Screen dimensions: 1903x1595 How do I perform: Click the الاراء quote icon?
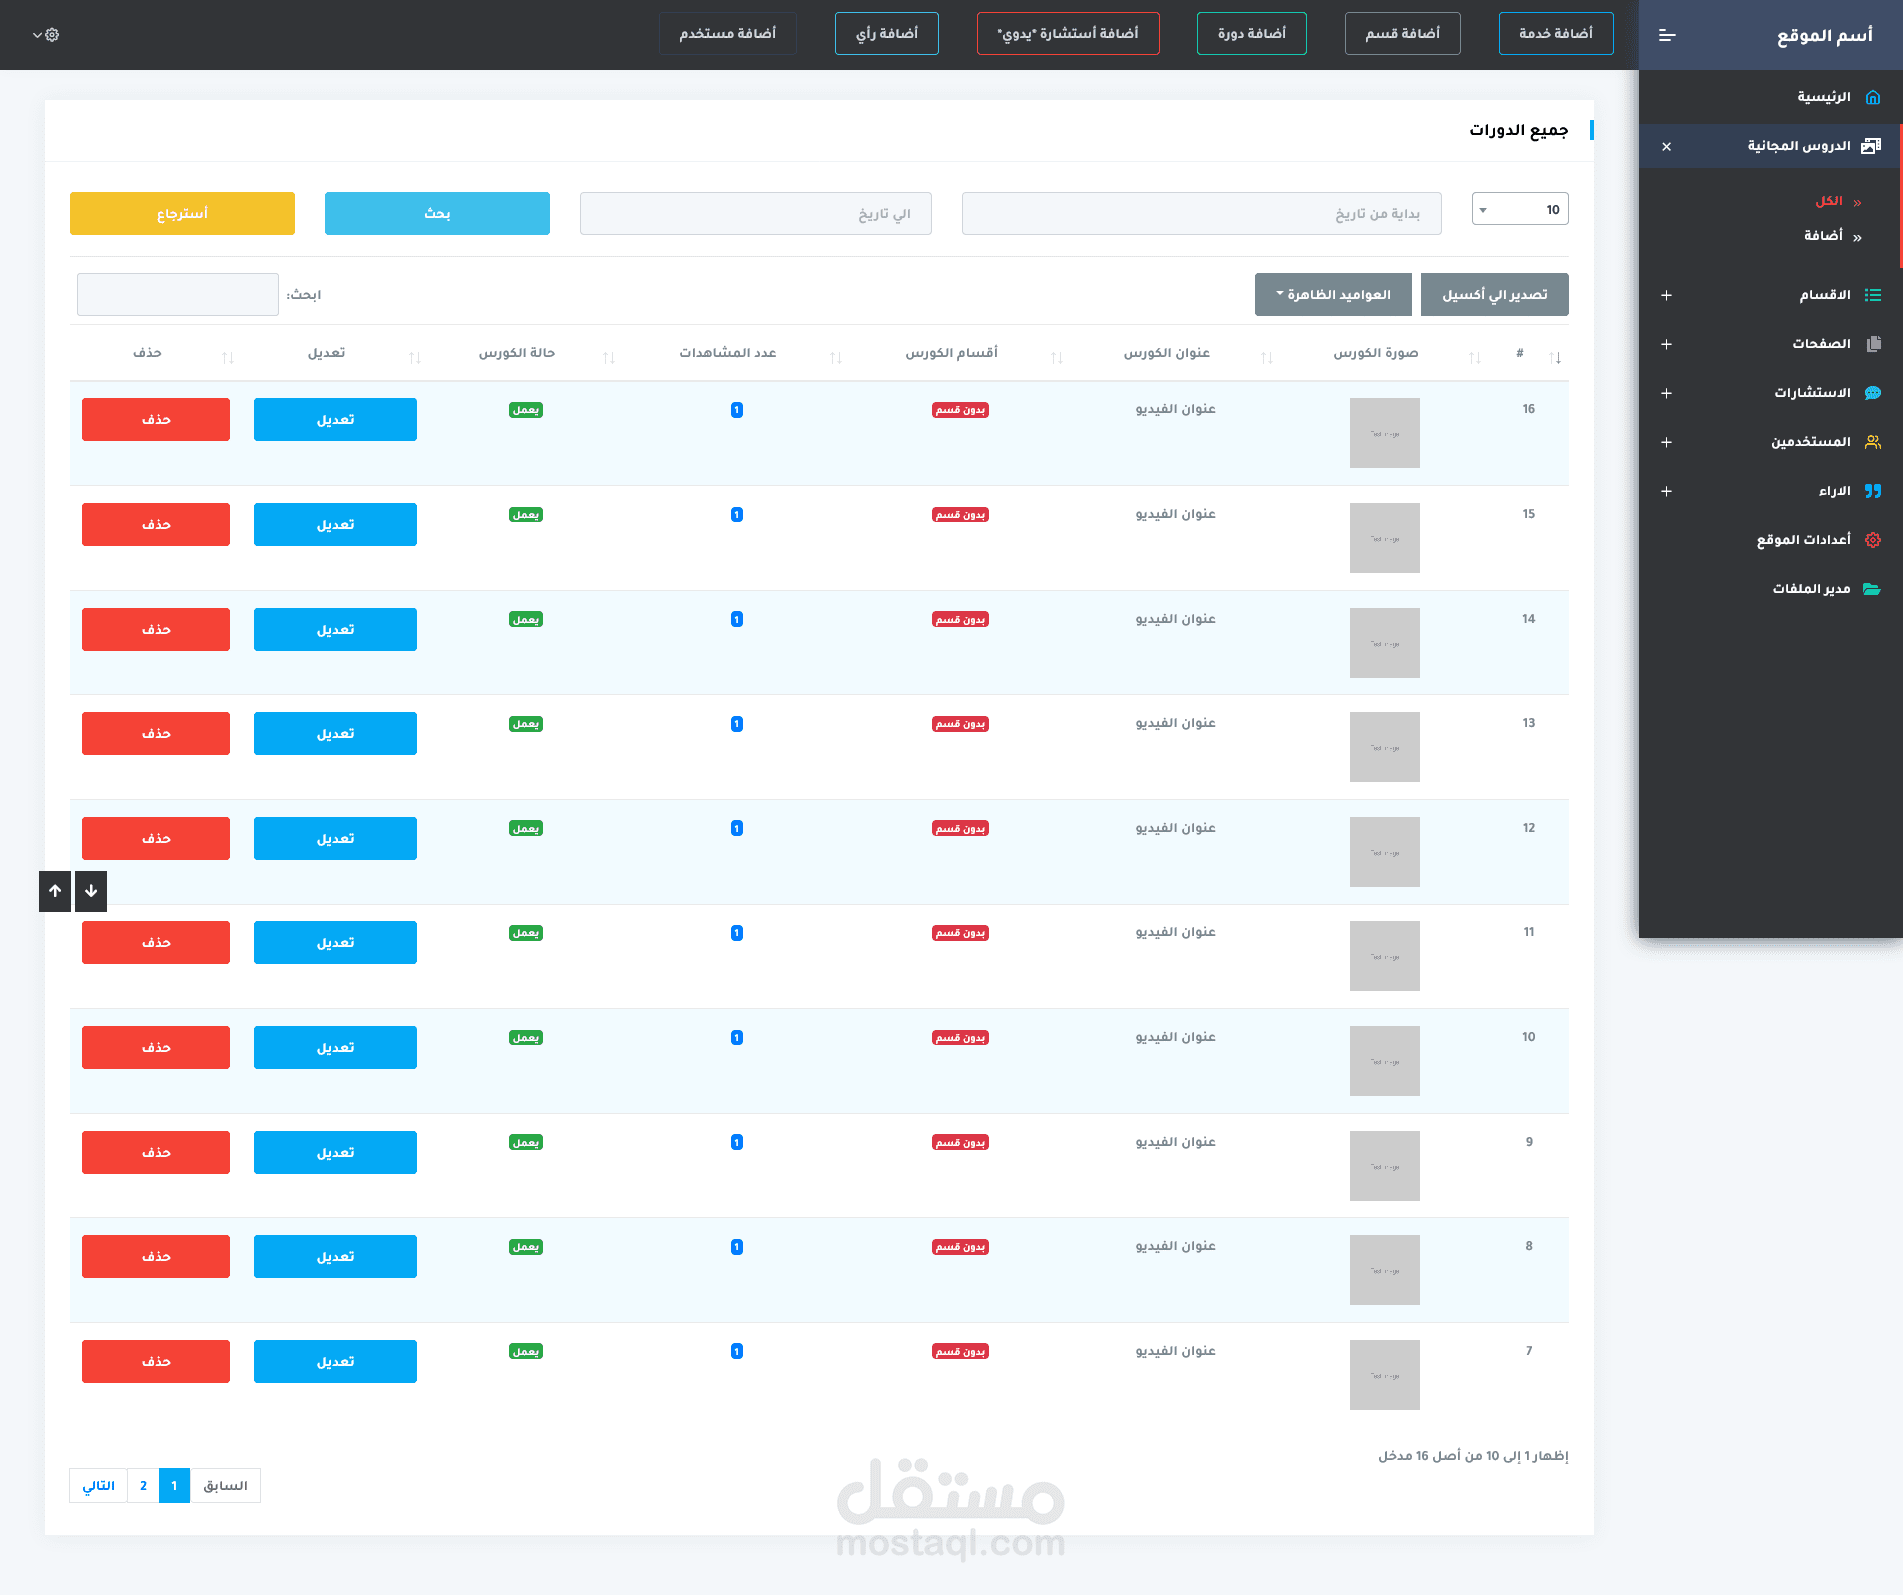tap(1873, 491)
